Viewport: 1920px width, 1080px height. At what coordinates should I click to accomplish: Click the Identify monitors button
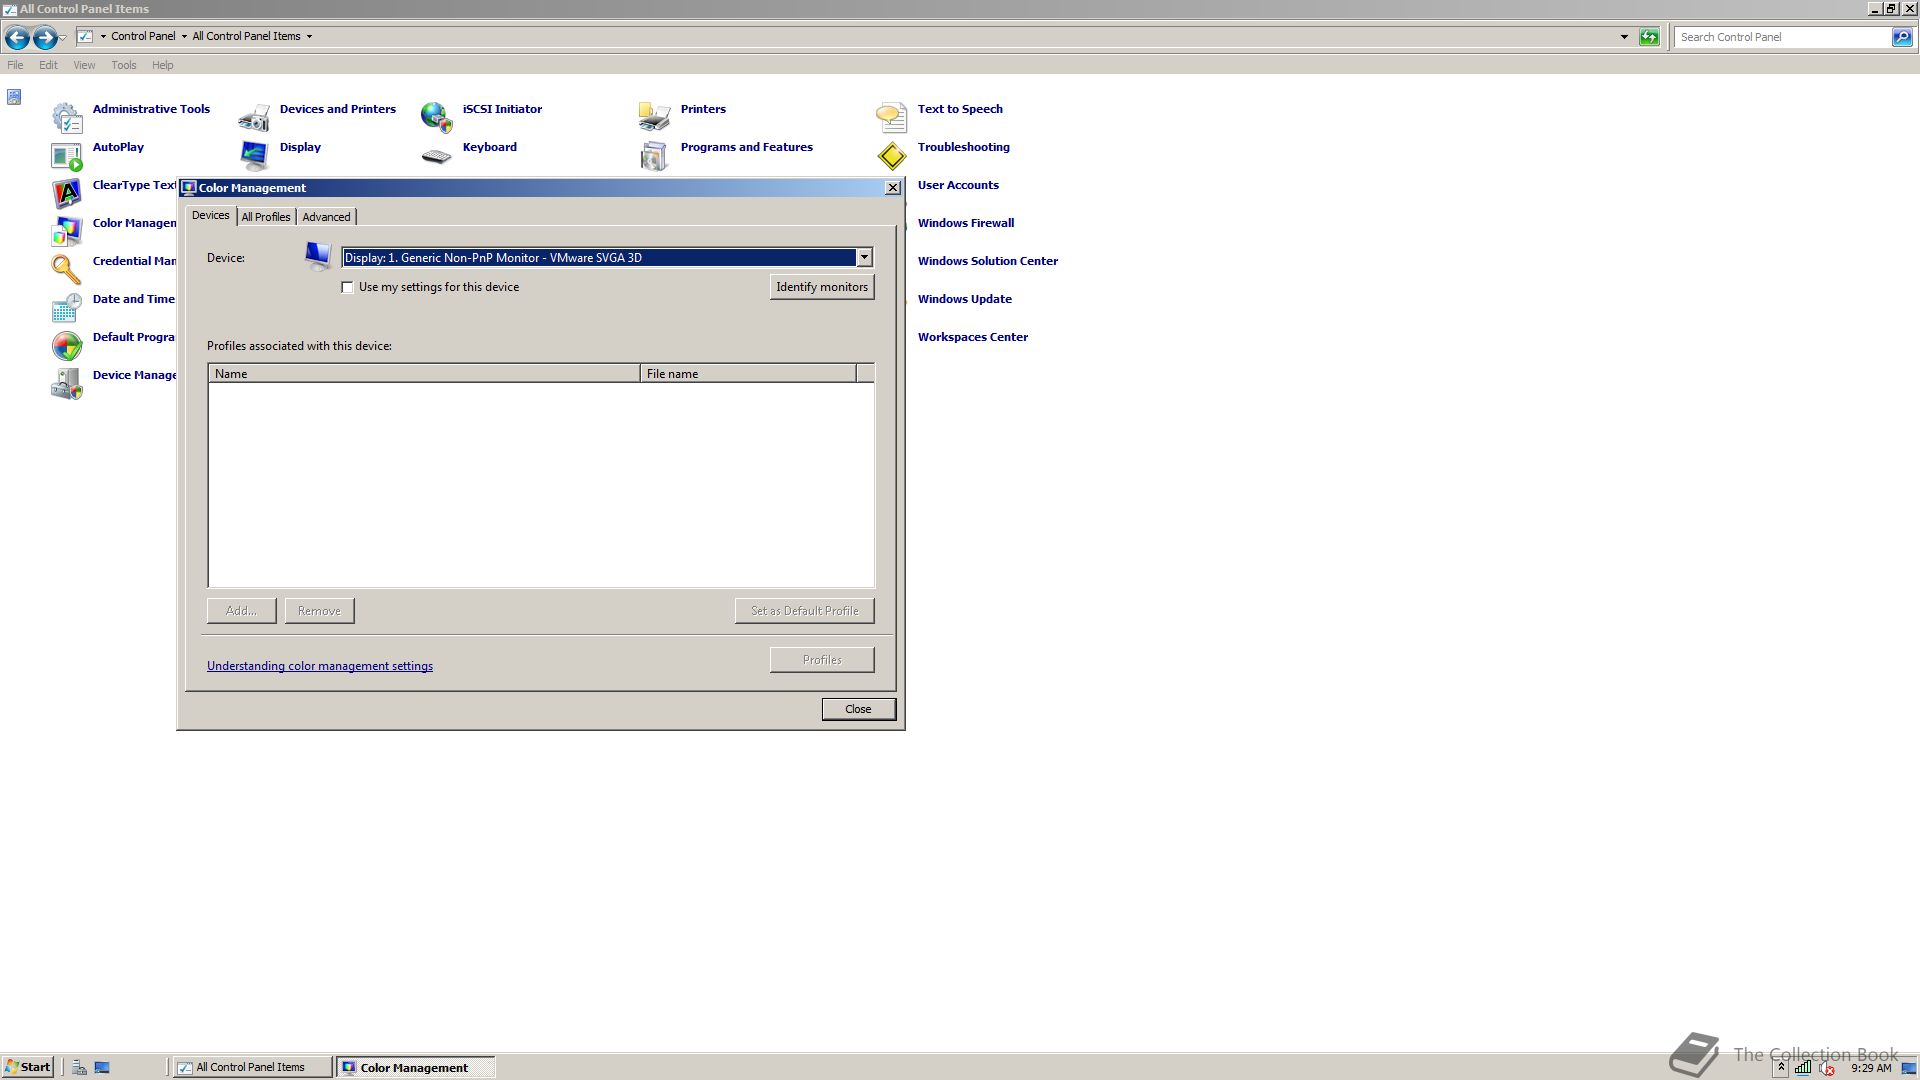pos(822,287)
